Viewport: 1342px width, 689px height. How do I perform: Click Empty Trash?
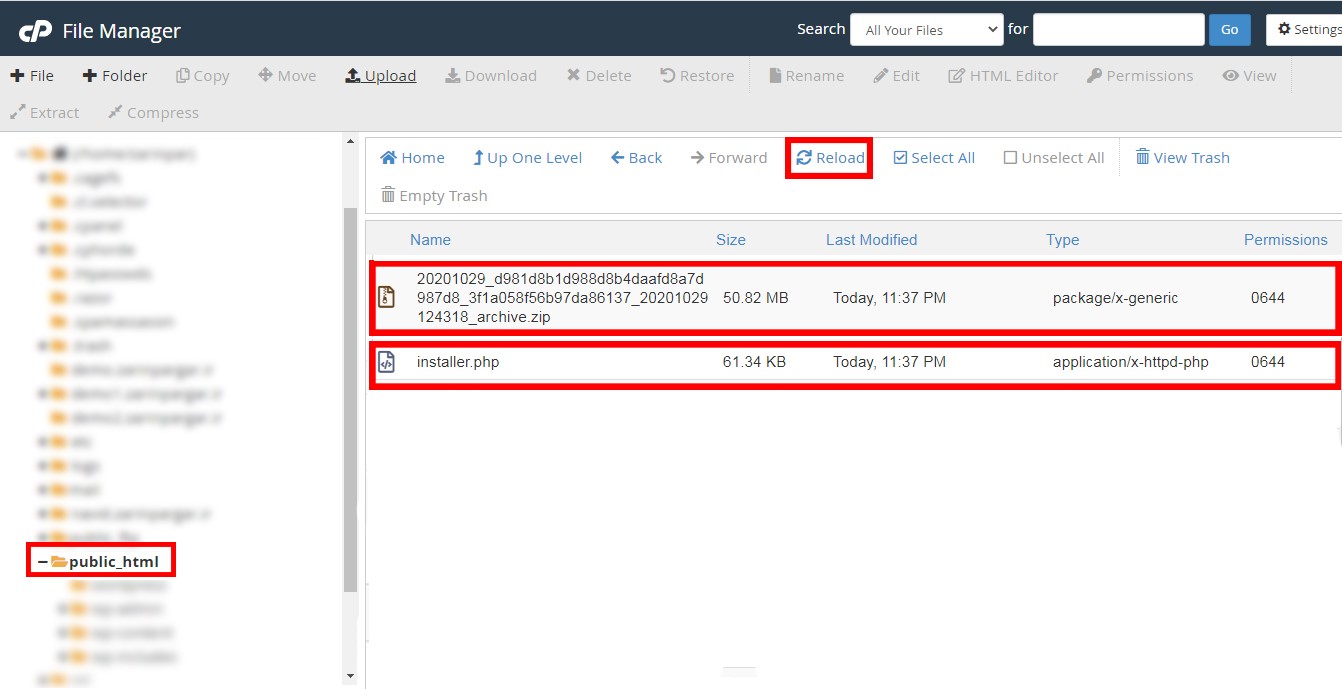pos(434,196)
